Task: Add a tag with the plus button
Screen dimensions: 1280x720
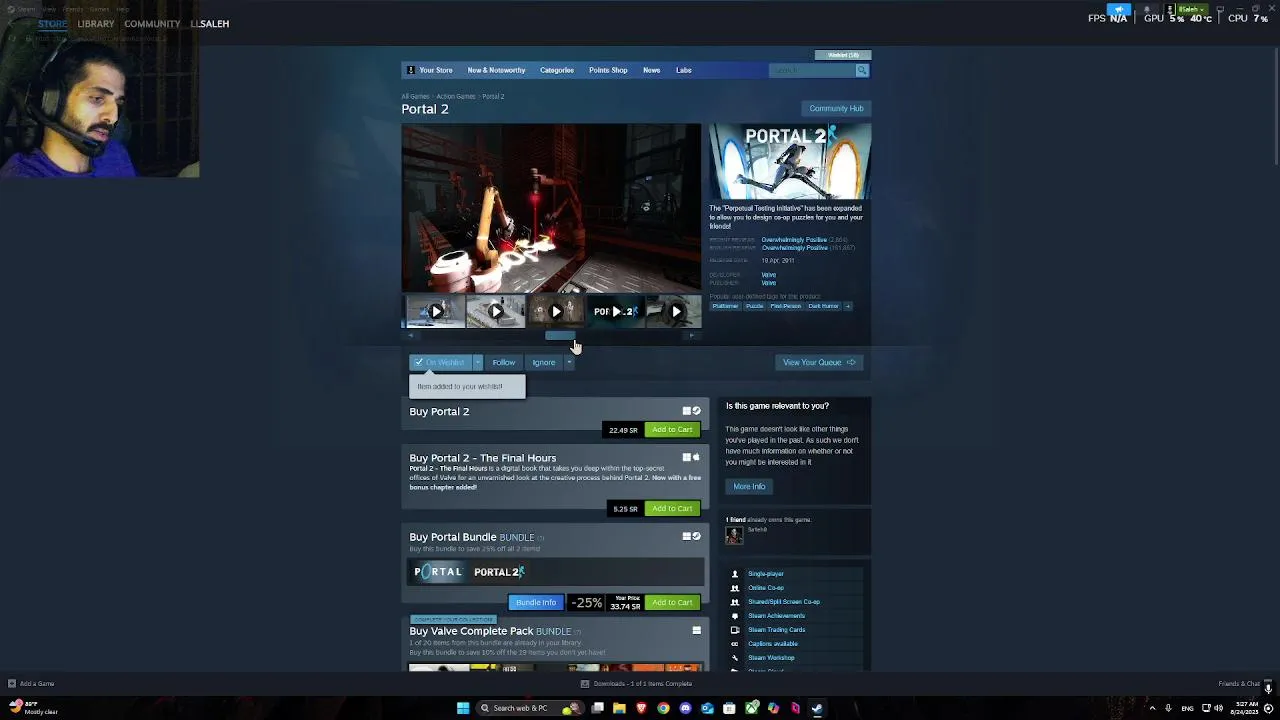Action: [x=848, y=306]
